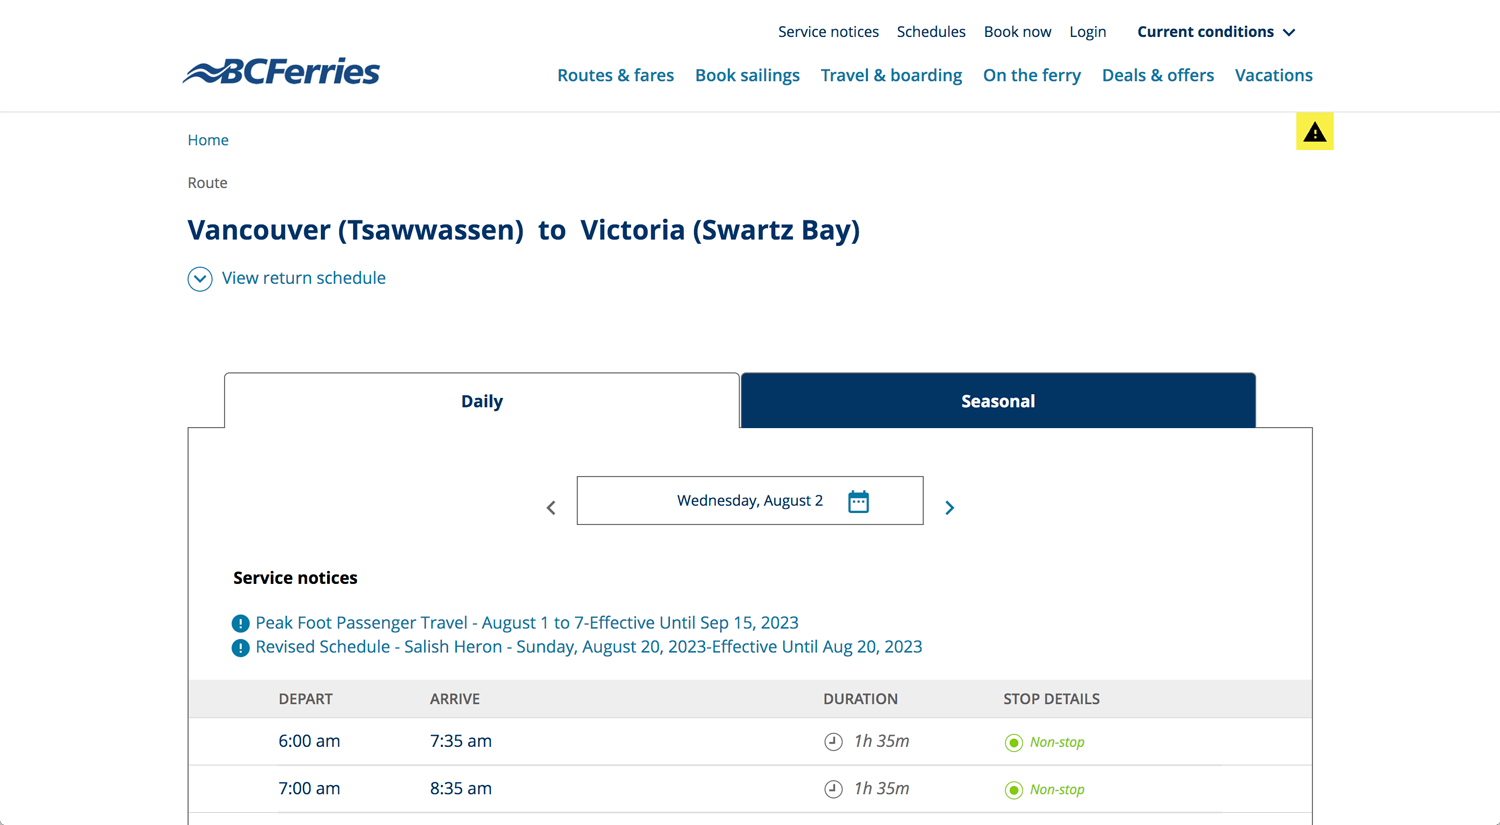
Task: Open Schedules link in header
Action: [931, 32]
